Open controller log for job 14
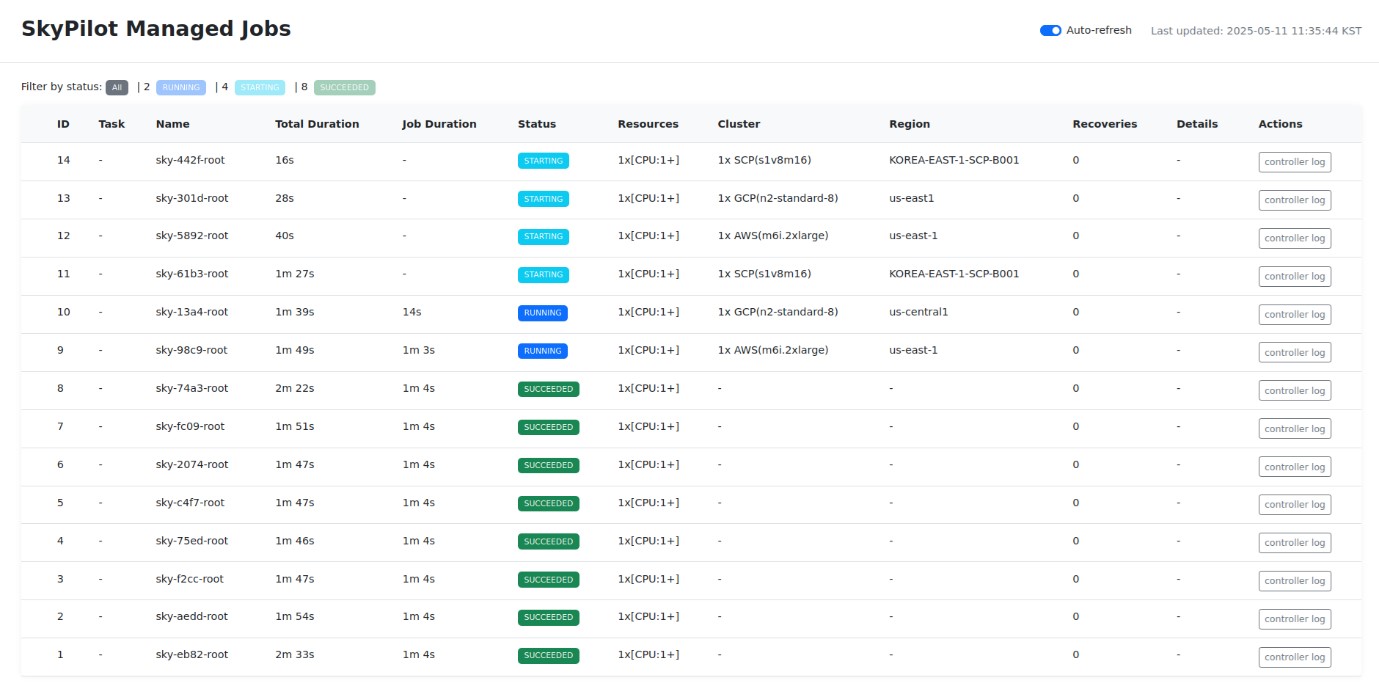The height and width of the screenshot is (697, 1379). pyautogui.click(x=1294, y=162)
